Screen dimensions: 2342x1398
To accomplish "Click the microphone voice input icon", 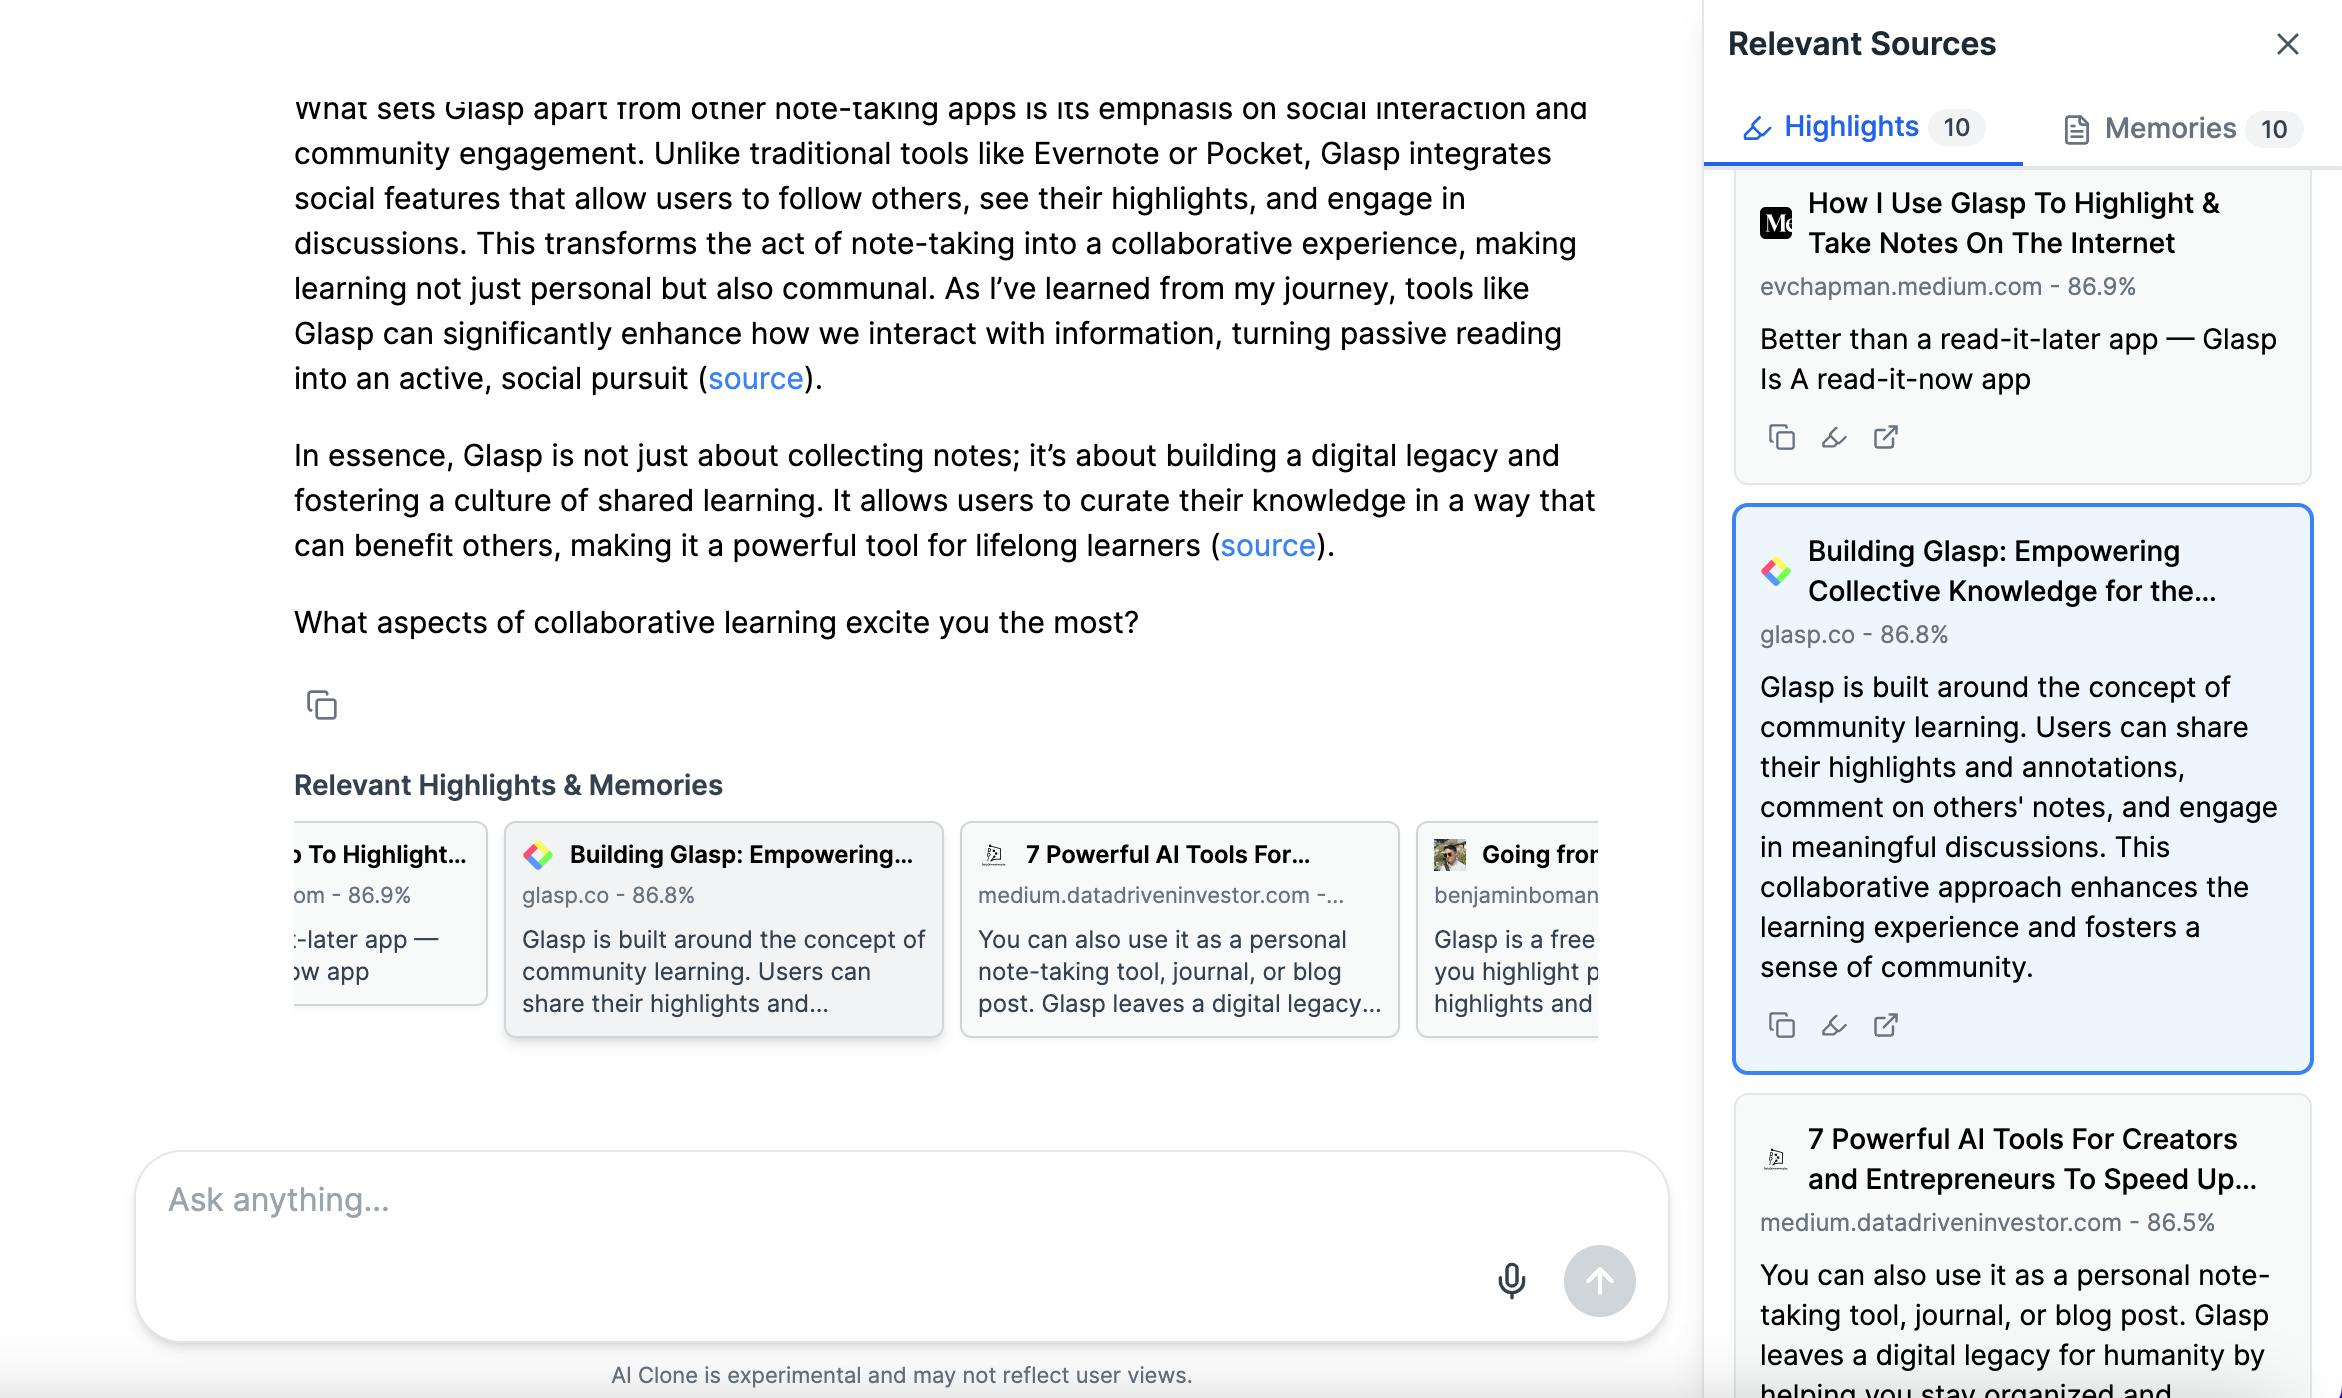I will (x=1511, y=1280).
